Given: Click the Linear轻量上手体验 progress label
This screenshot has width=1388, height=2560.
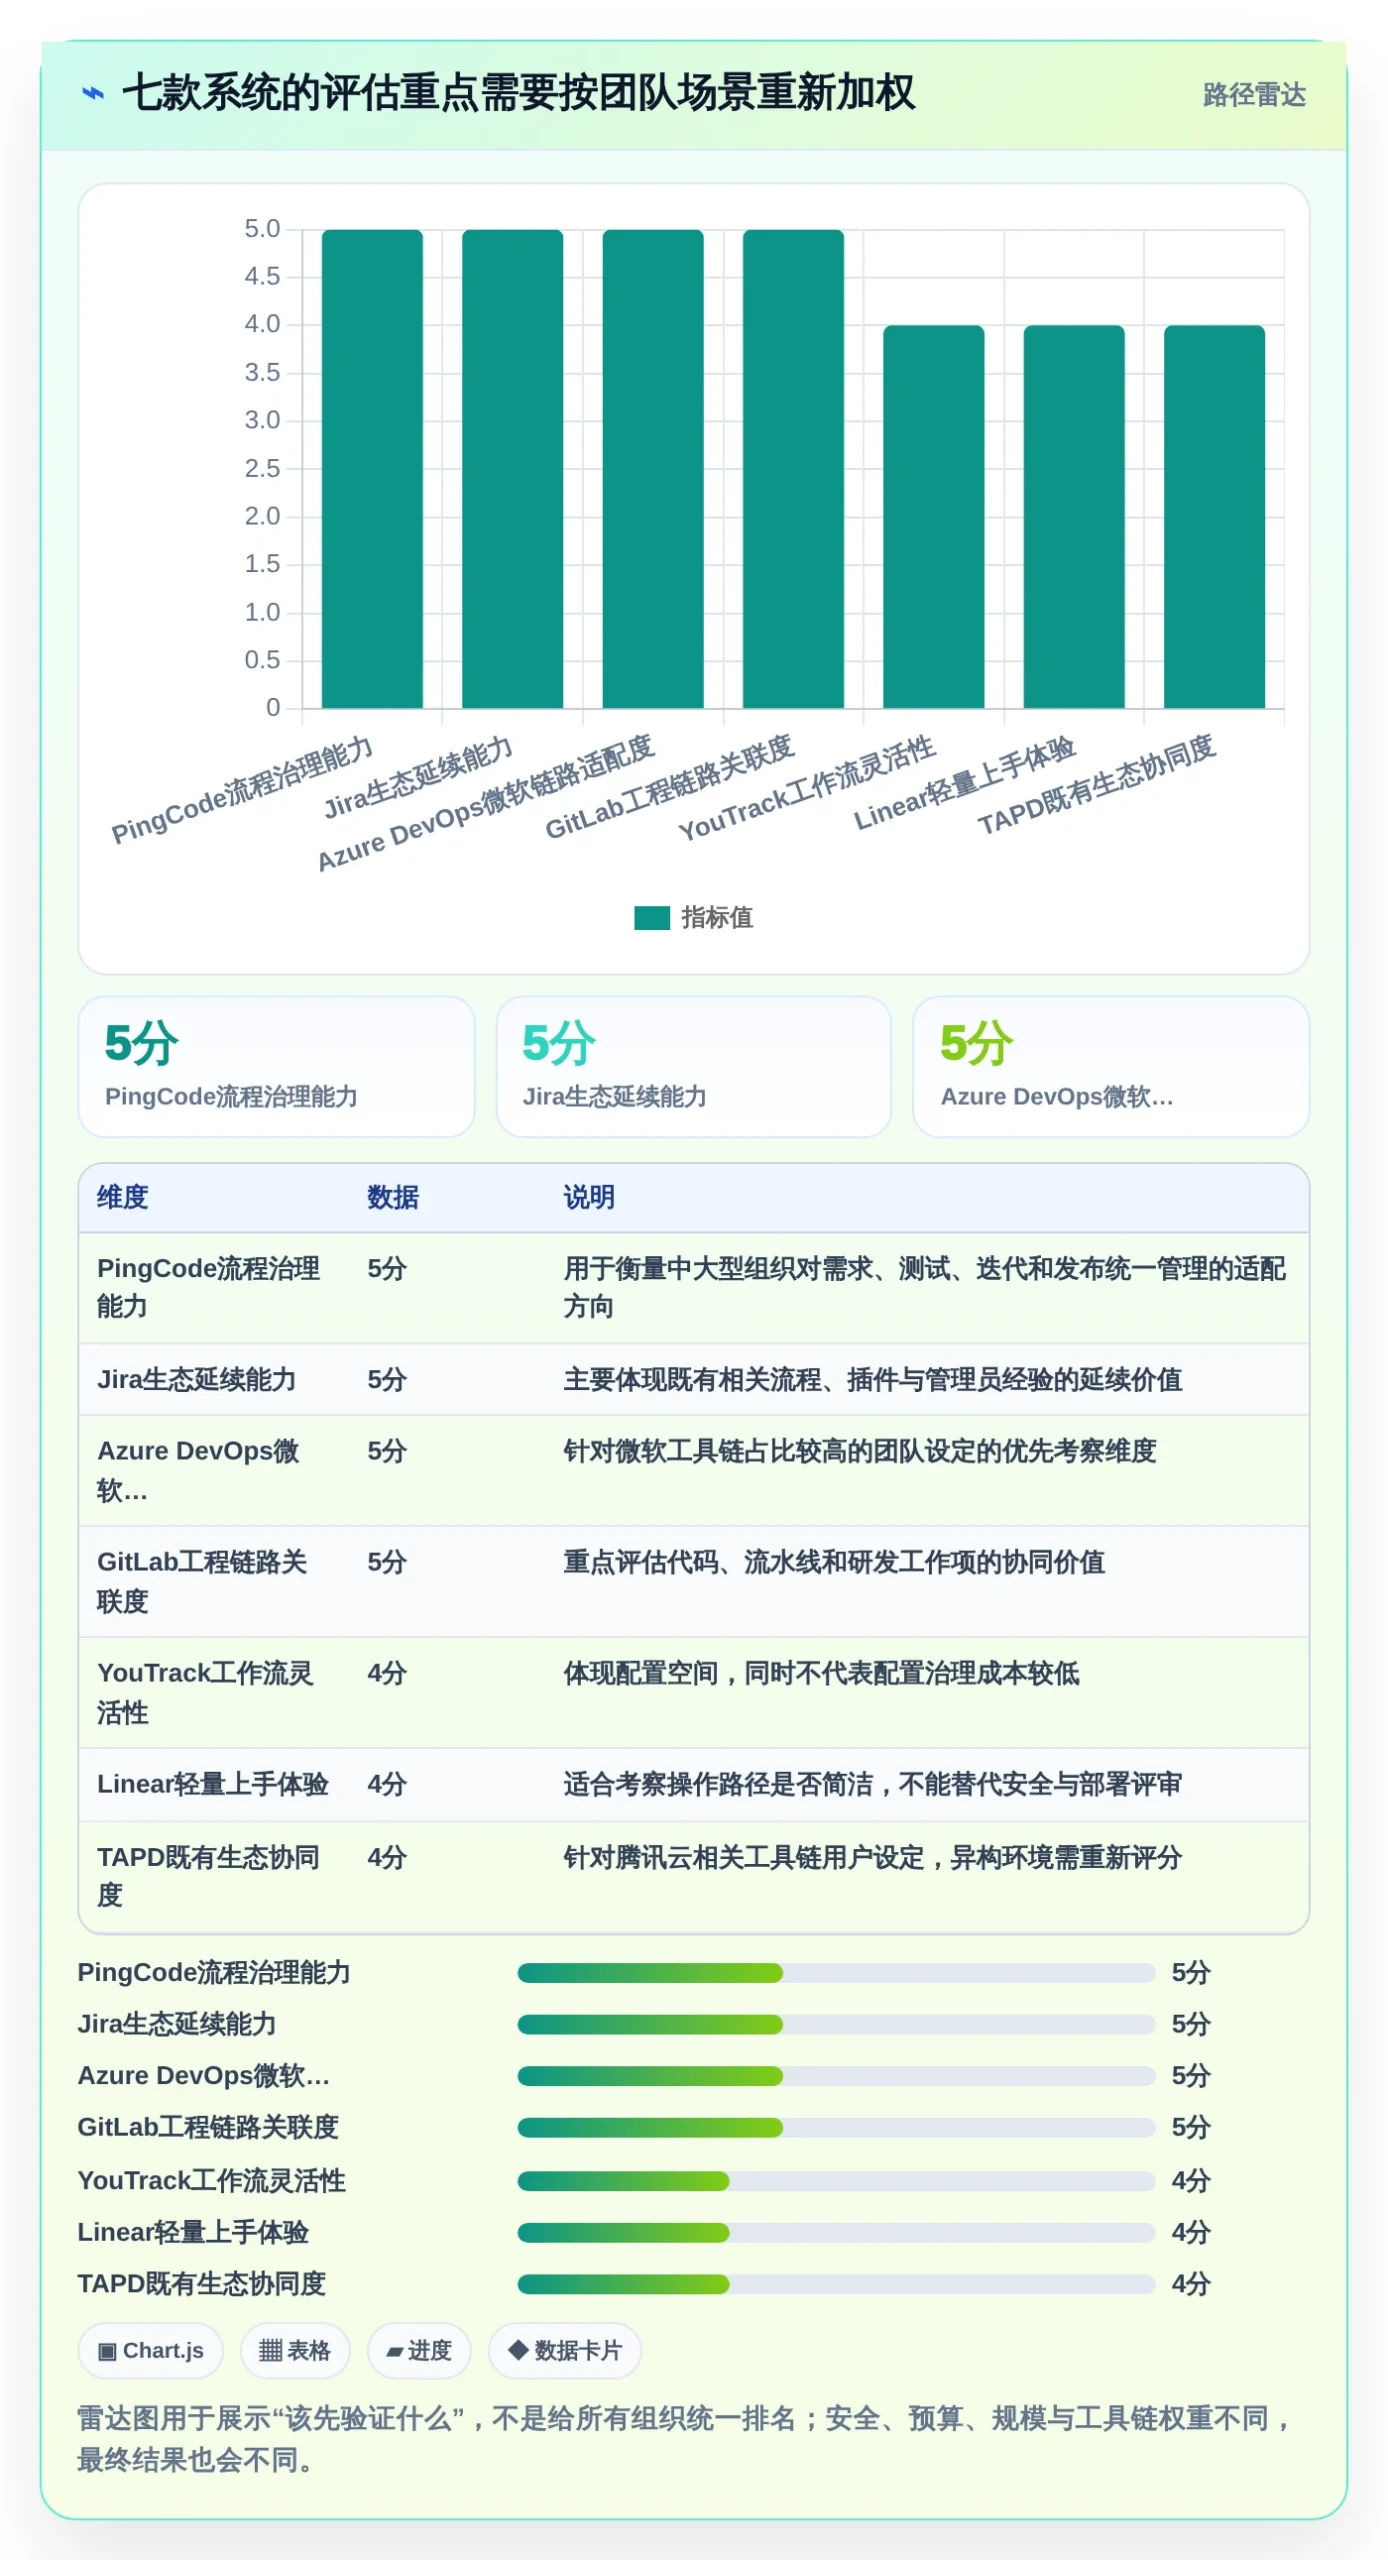Looking at the screenshot, I should point(193,2233).
